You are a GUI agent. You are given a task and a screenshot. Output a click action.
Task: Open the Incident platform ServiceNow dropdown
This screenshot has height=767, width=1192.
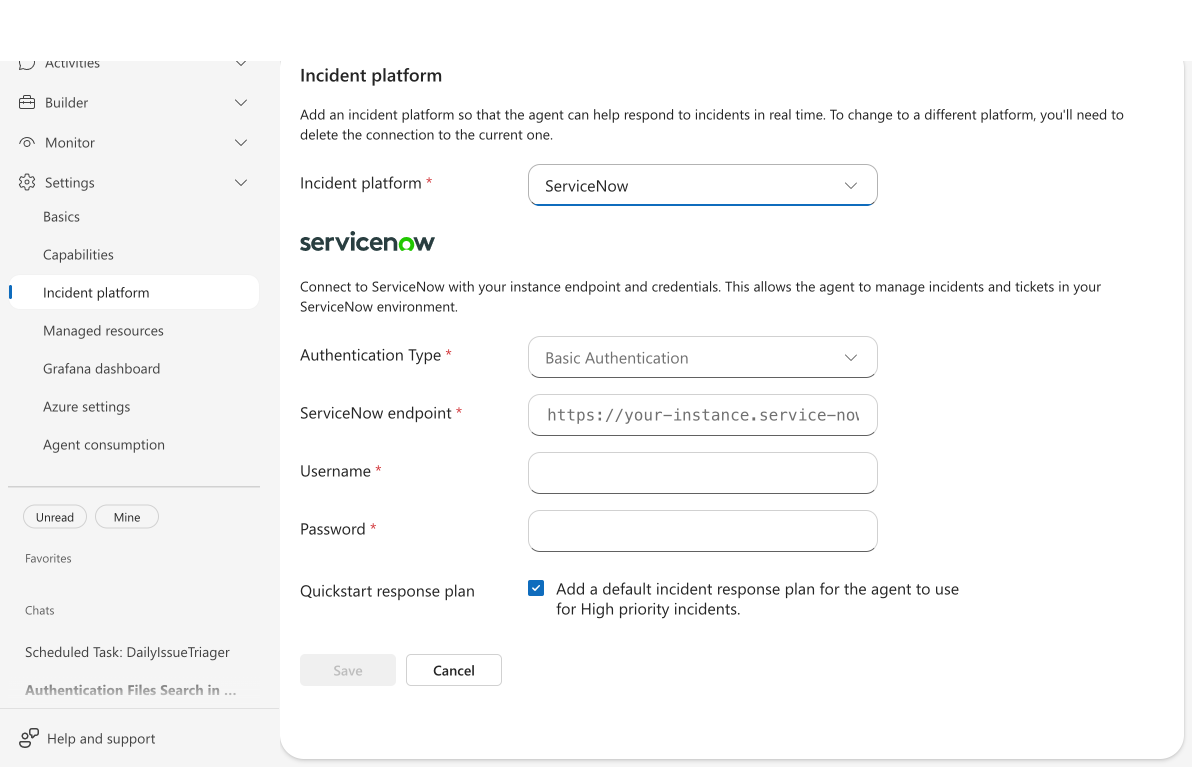702,185
